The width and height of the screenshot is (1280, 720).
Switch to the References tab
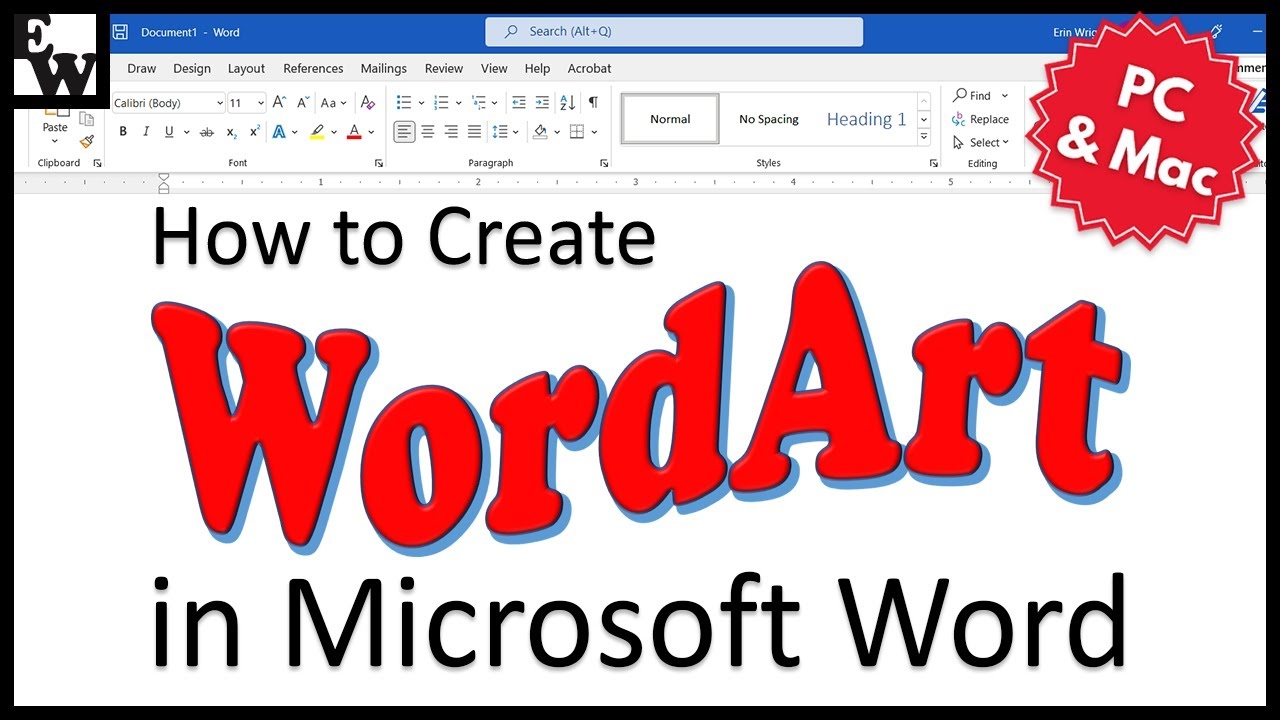(x=313, y=69)
